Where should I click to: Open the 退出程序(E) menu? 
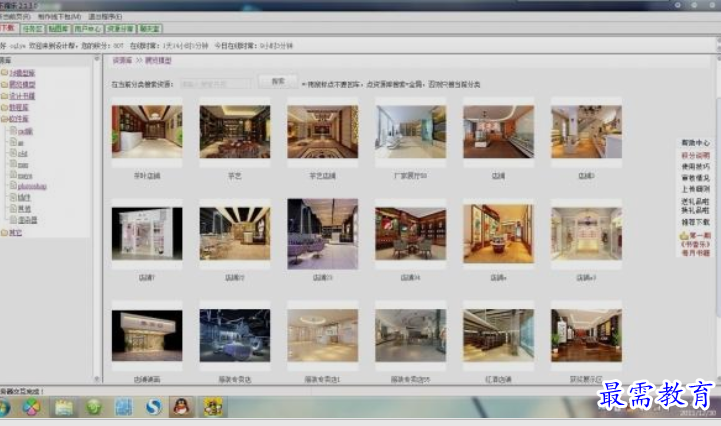coord(105,17)
